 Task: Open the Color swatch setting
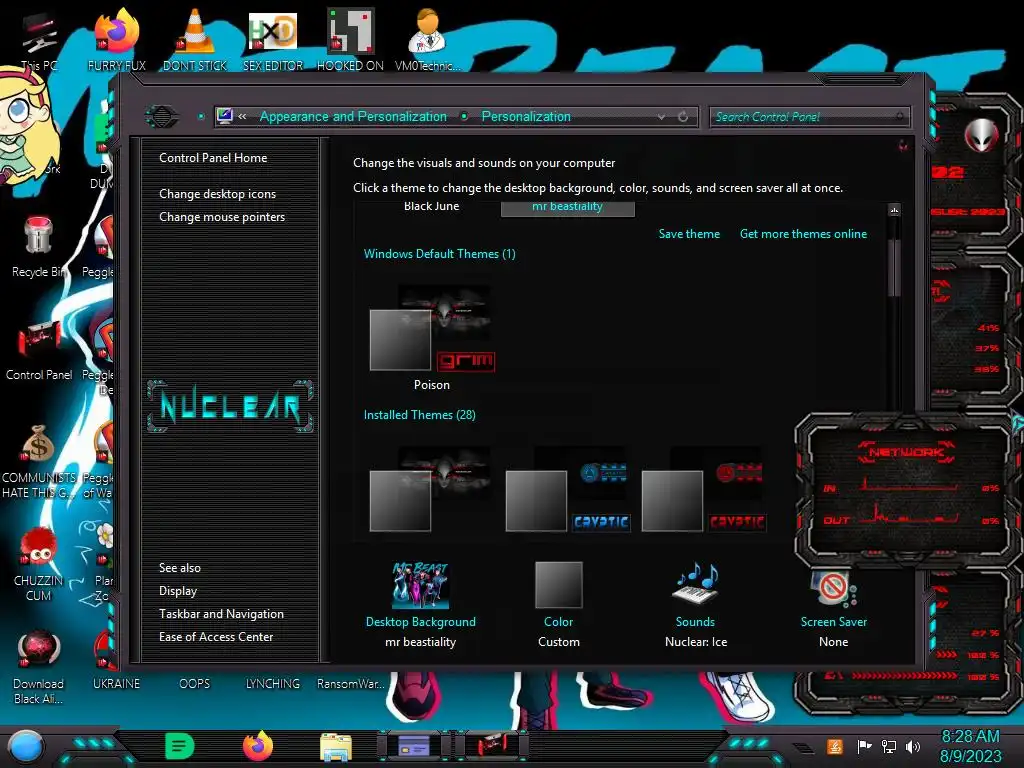[558, 585]
